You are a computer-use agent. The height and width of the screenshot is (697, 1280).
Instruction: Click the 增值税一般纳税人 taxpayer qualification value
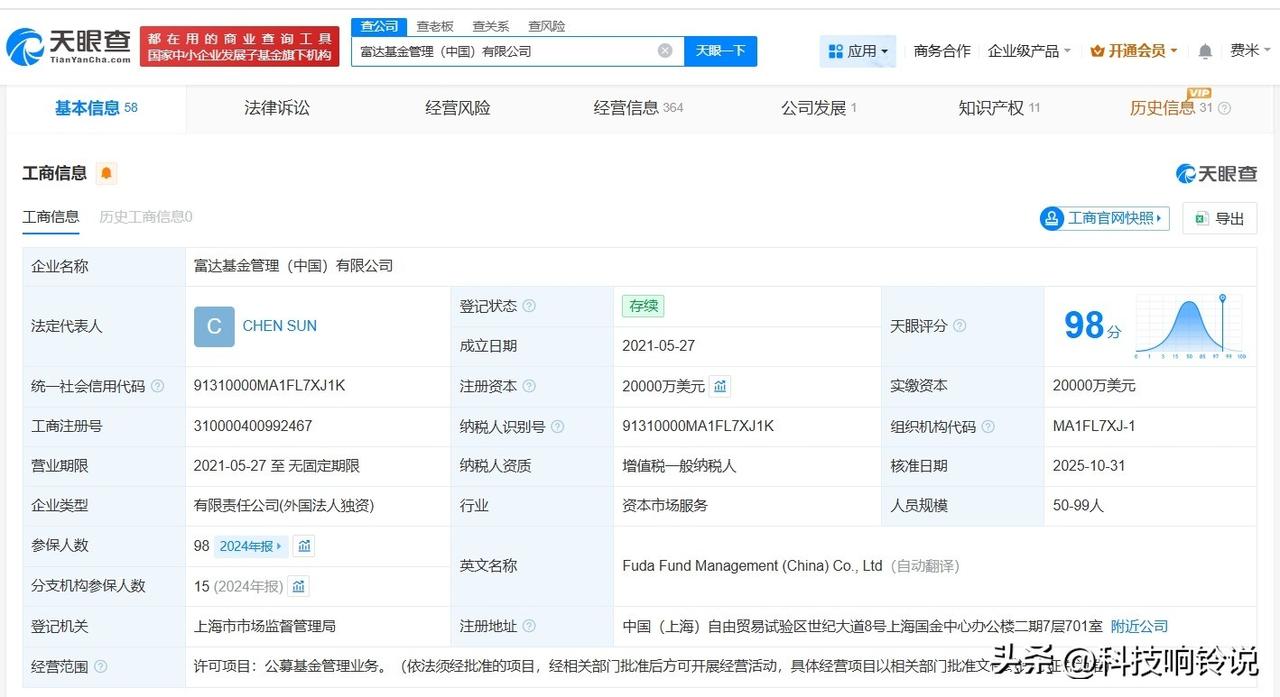(679, 466)
